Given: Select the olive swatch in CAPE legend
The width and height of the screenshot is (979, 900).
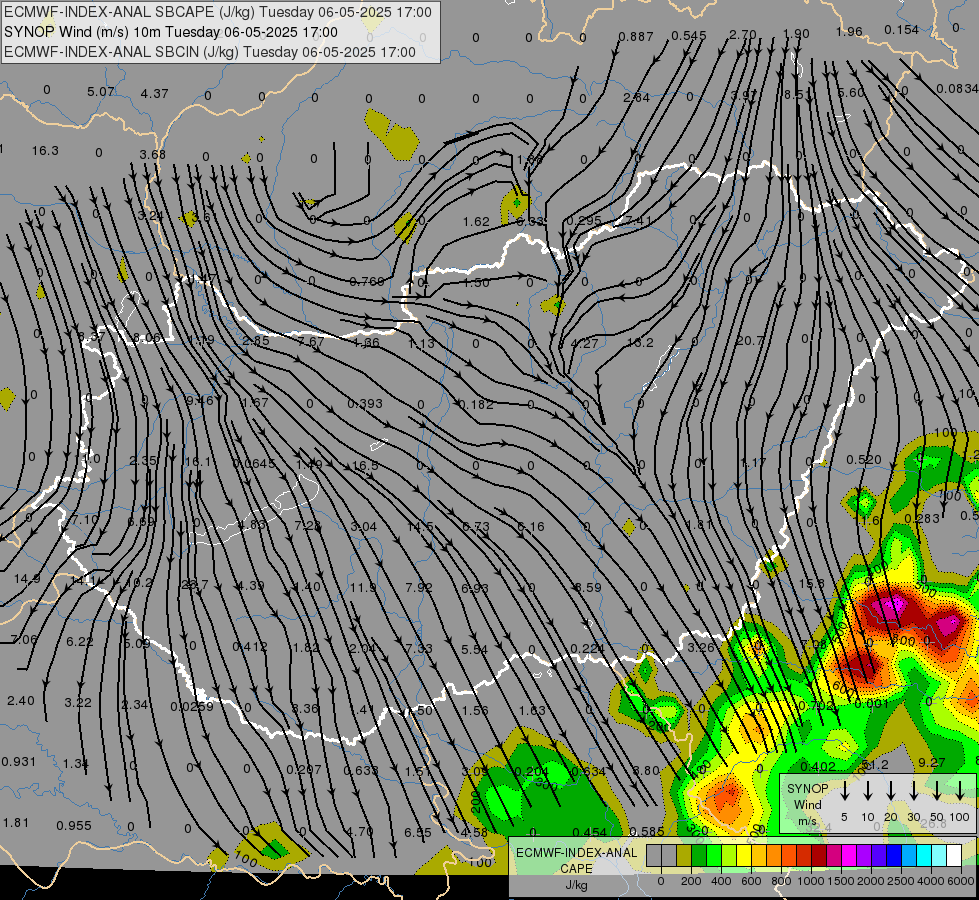Looking at the screenshot, I should (684, 856).
